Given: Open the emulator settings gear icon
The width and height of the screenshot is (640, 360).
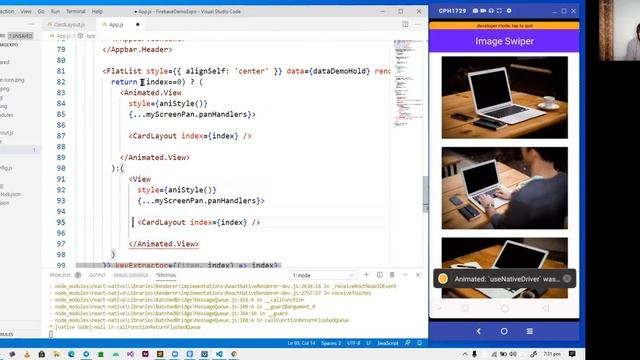Looking at the screenshot, I should point(509,11).
